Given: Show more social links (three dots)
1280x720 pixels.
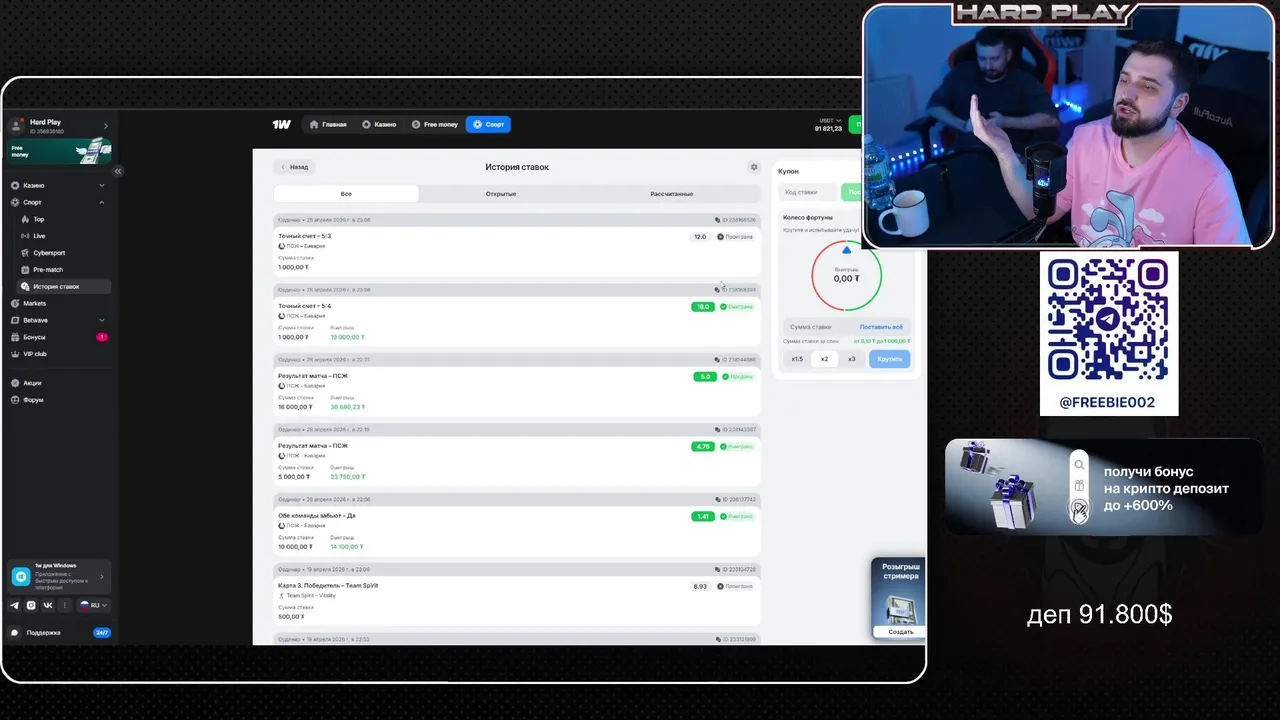Looking at the screenshot, I should pyautogui.click(x=65, y=605).
